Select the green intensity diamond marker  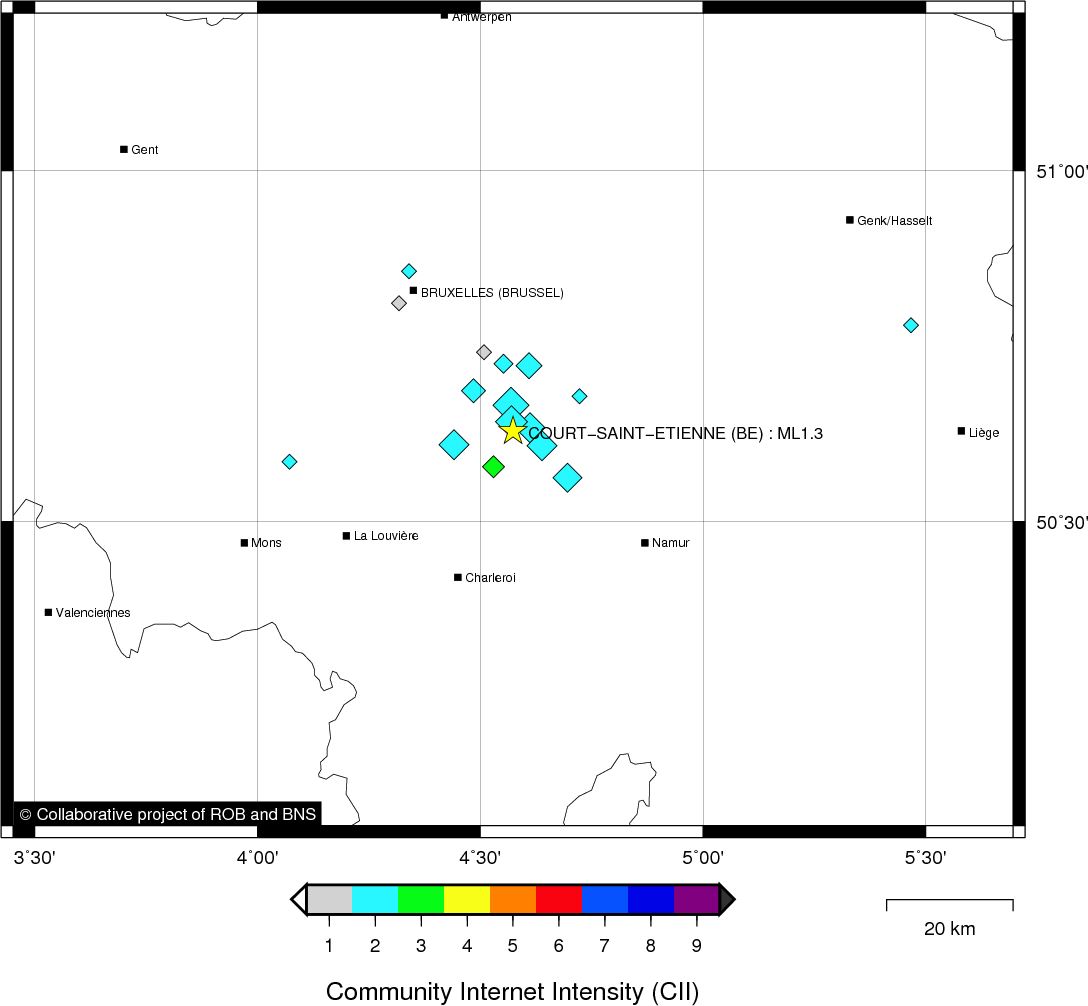click(x=493, y=466)
